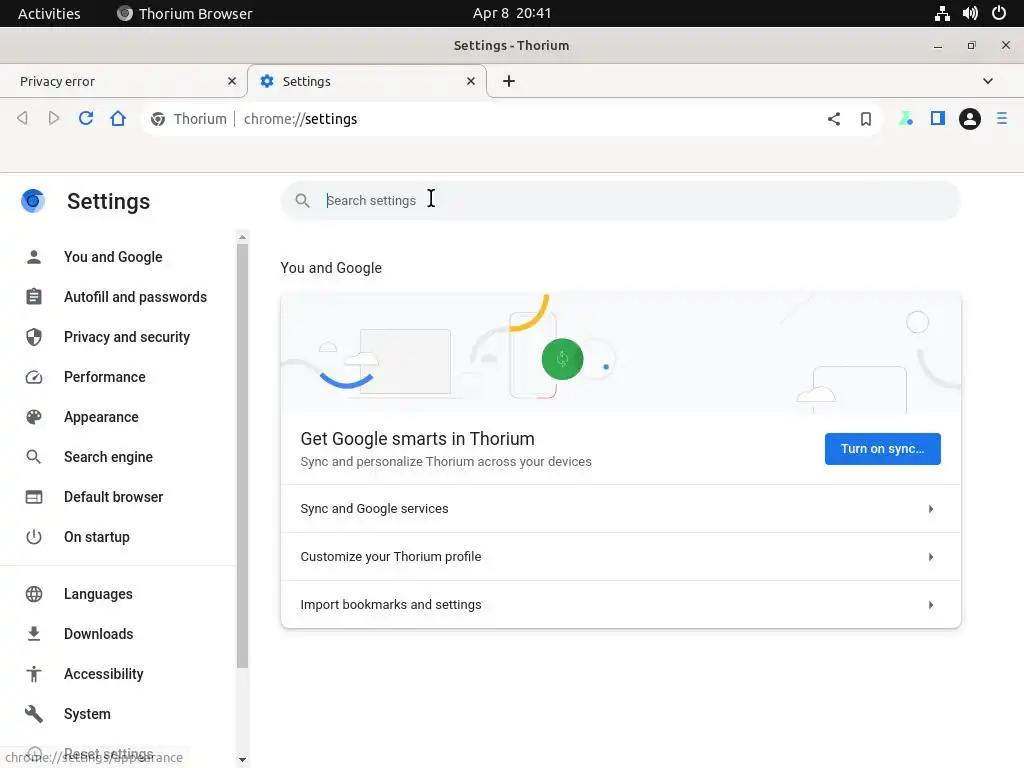Open Appearance settings section

click(101, 417)
